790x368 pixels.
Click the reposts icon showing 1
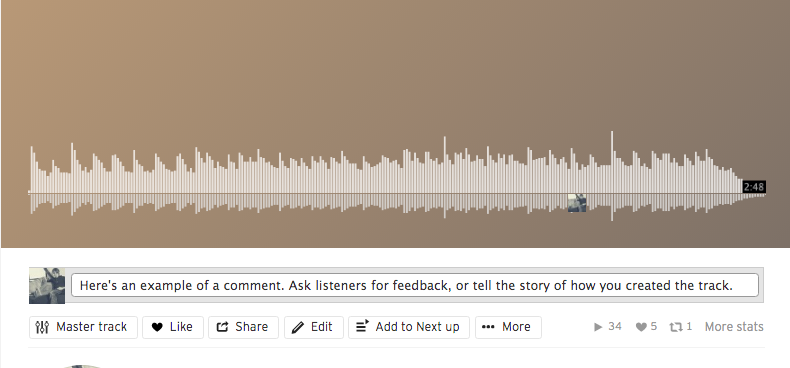point(676,328)
